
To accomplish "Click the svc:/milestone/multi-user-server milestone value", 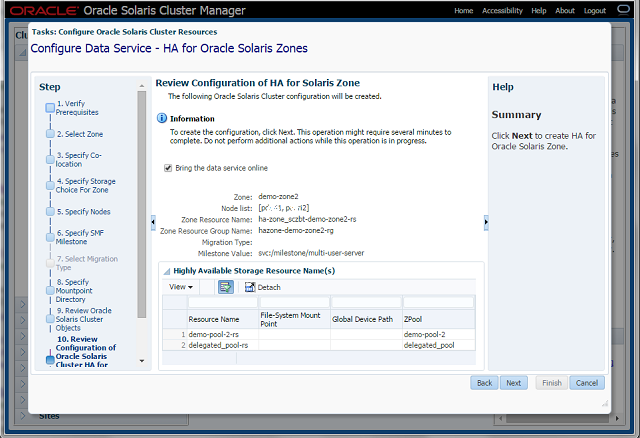I will (x=311, y=253).
